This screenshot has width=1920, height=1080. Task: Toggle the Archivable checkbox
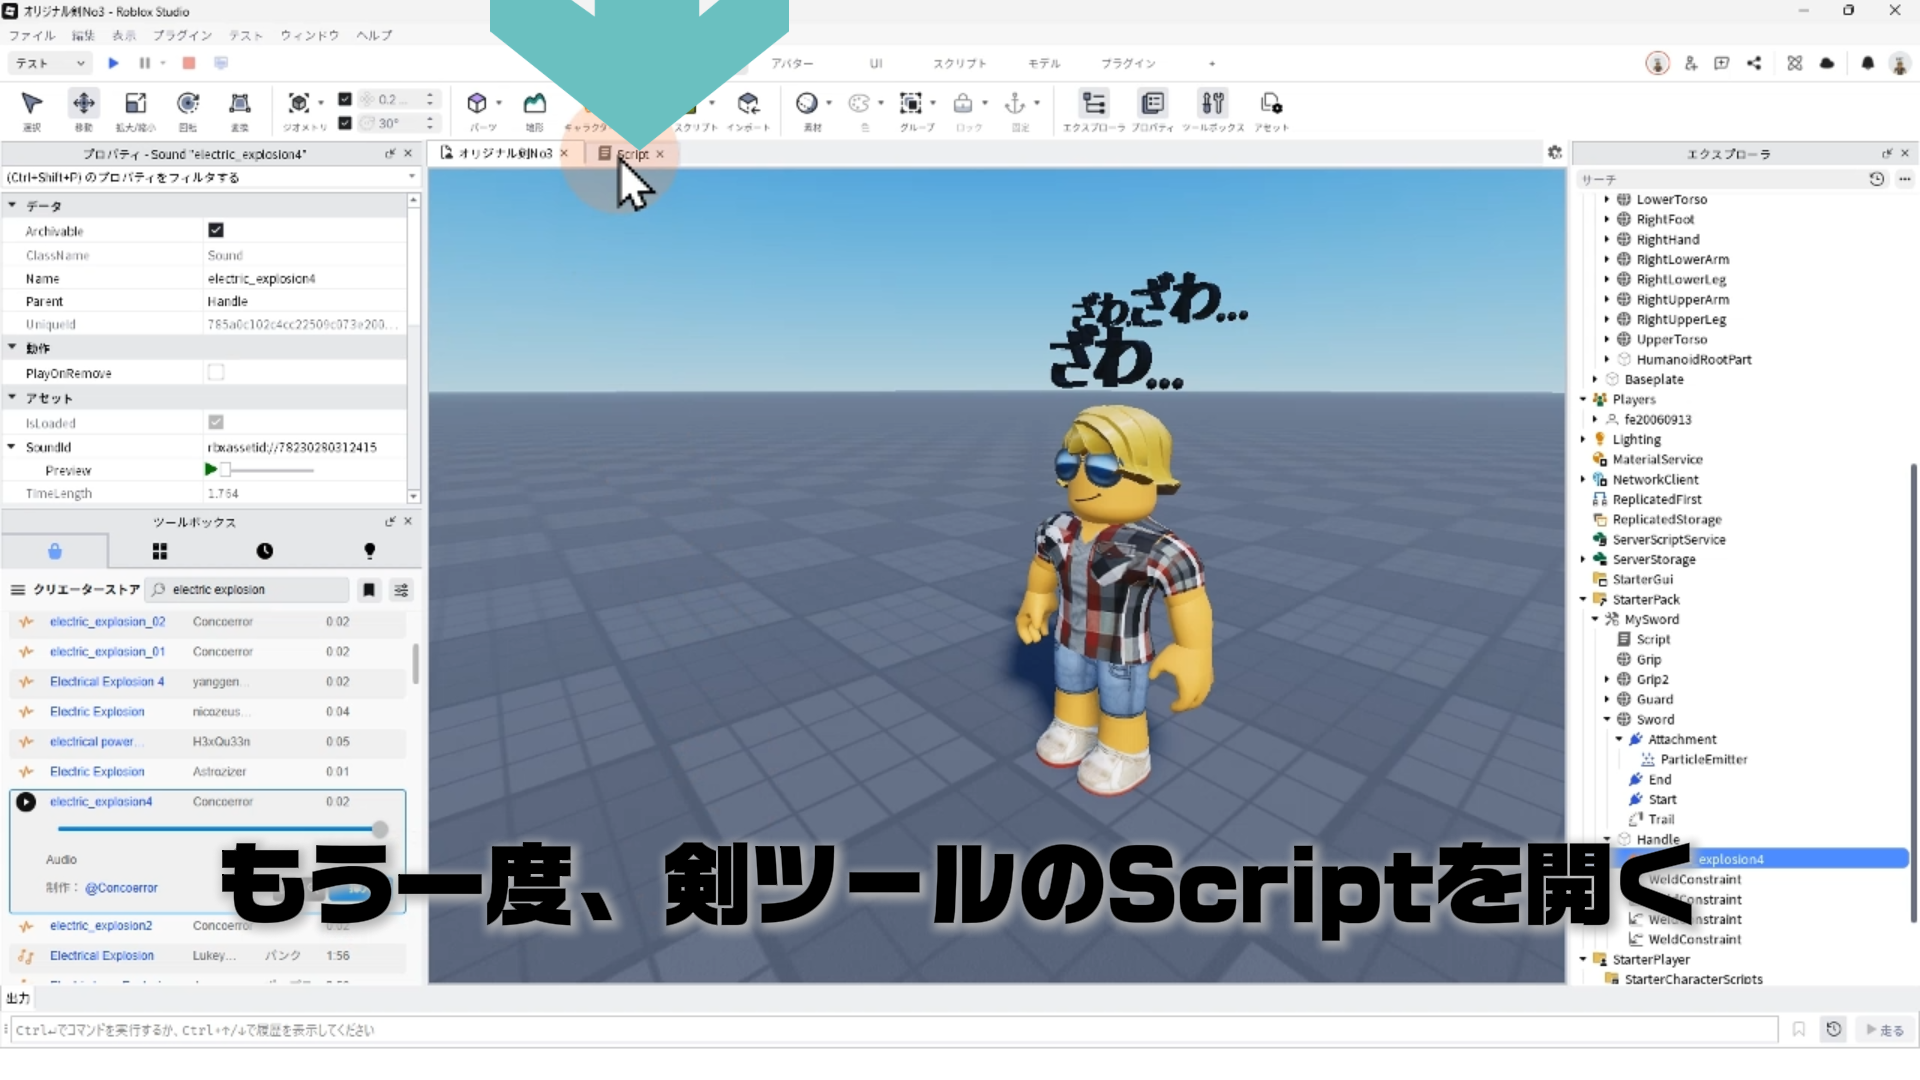click(216, 231)
